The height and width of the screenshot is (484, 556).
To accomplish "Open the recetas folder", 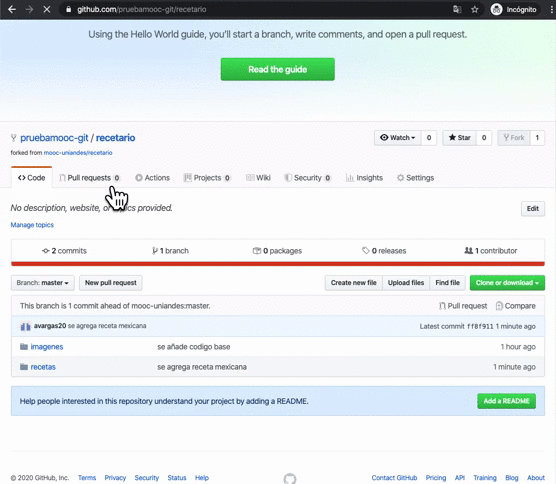I will pos(43,367).
